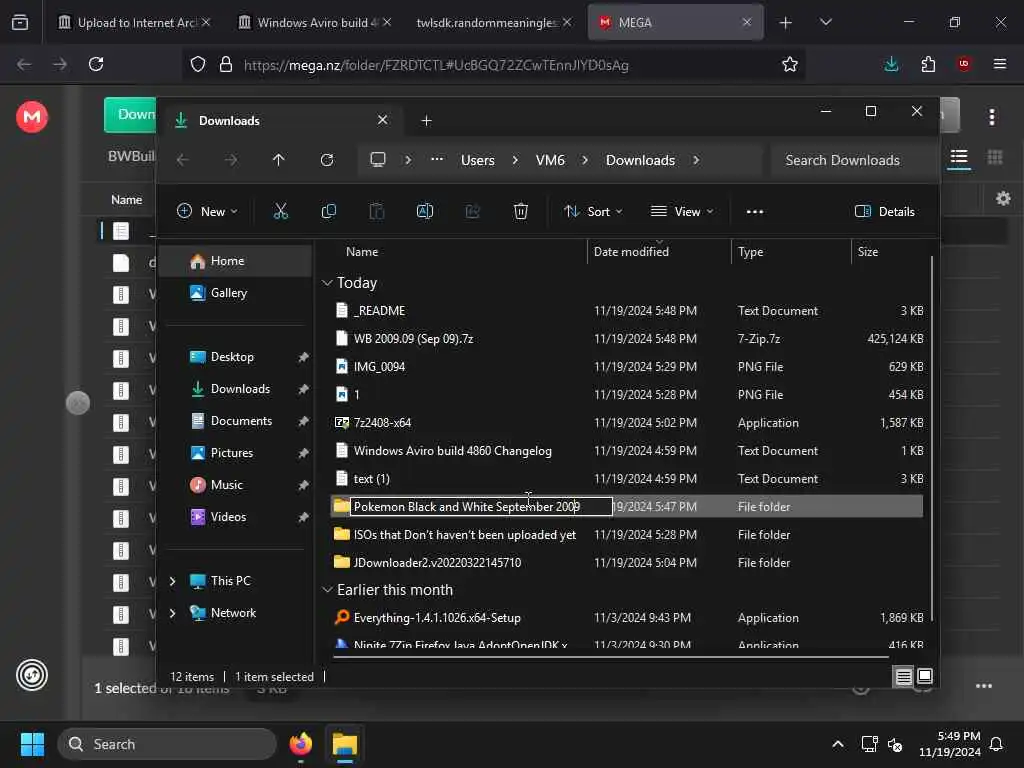This screenshot has height=768, width=1024.
Task: Open the View dropdown menu
Action: pyautogui.click(x=682, y=212)
